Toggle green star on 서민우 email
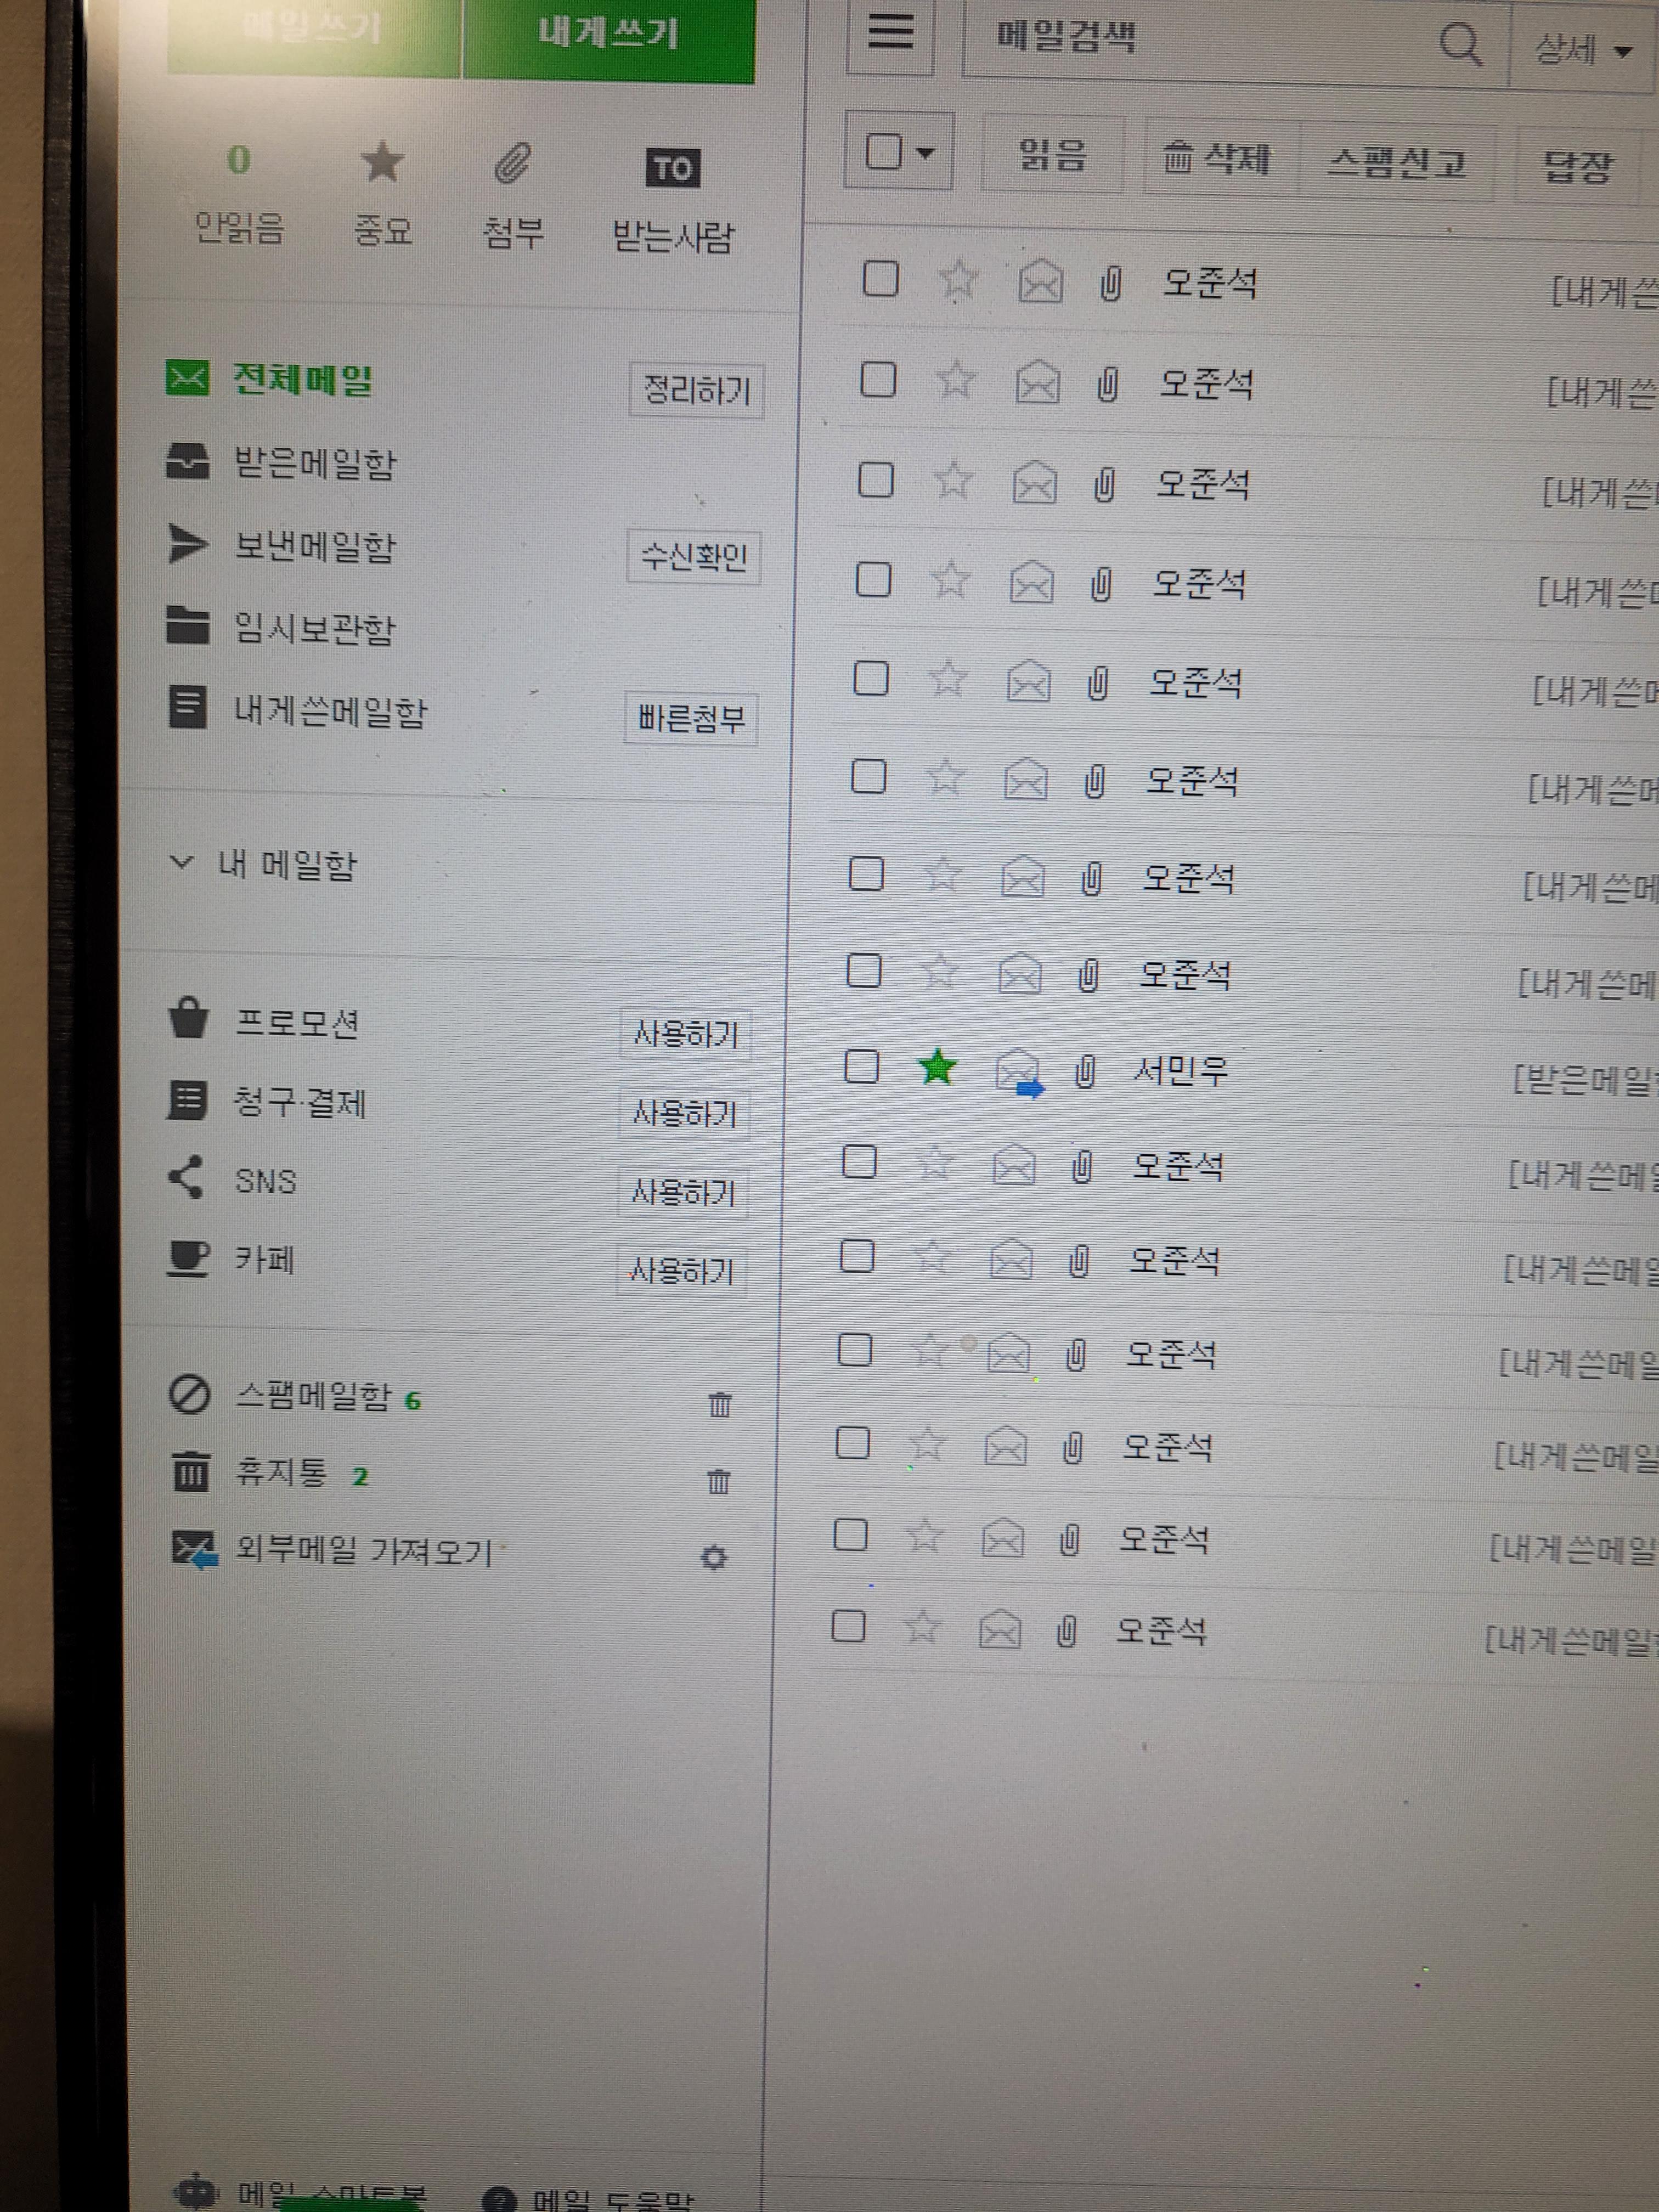The image size is (1659, 2212). tap(937, 1068)
